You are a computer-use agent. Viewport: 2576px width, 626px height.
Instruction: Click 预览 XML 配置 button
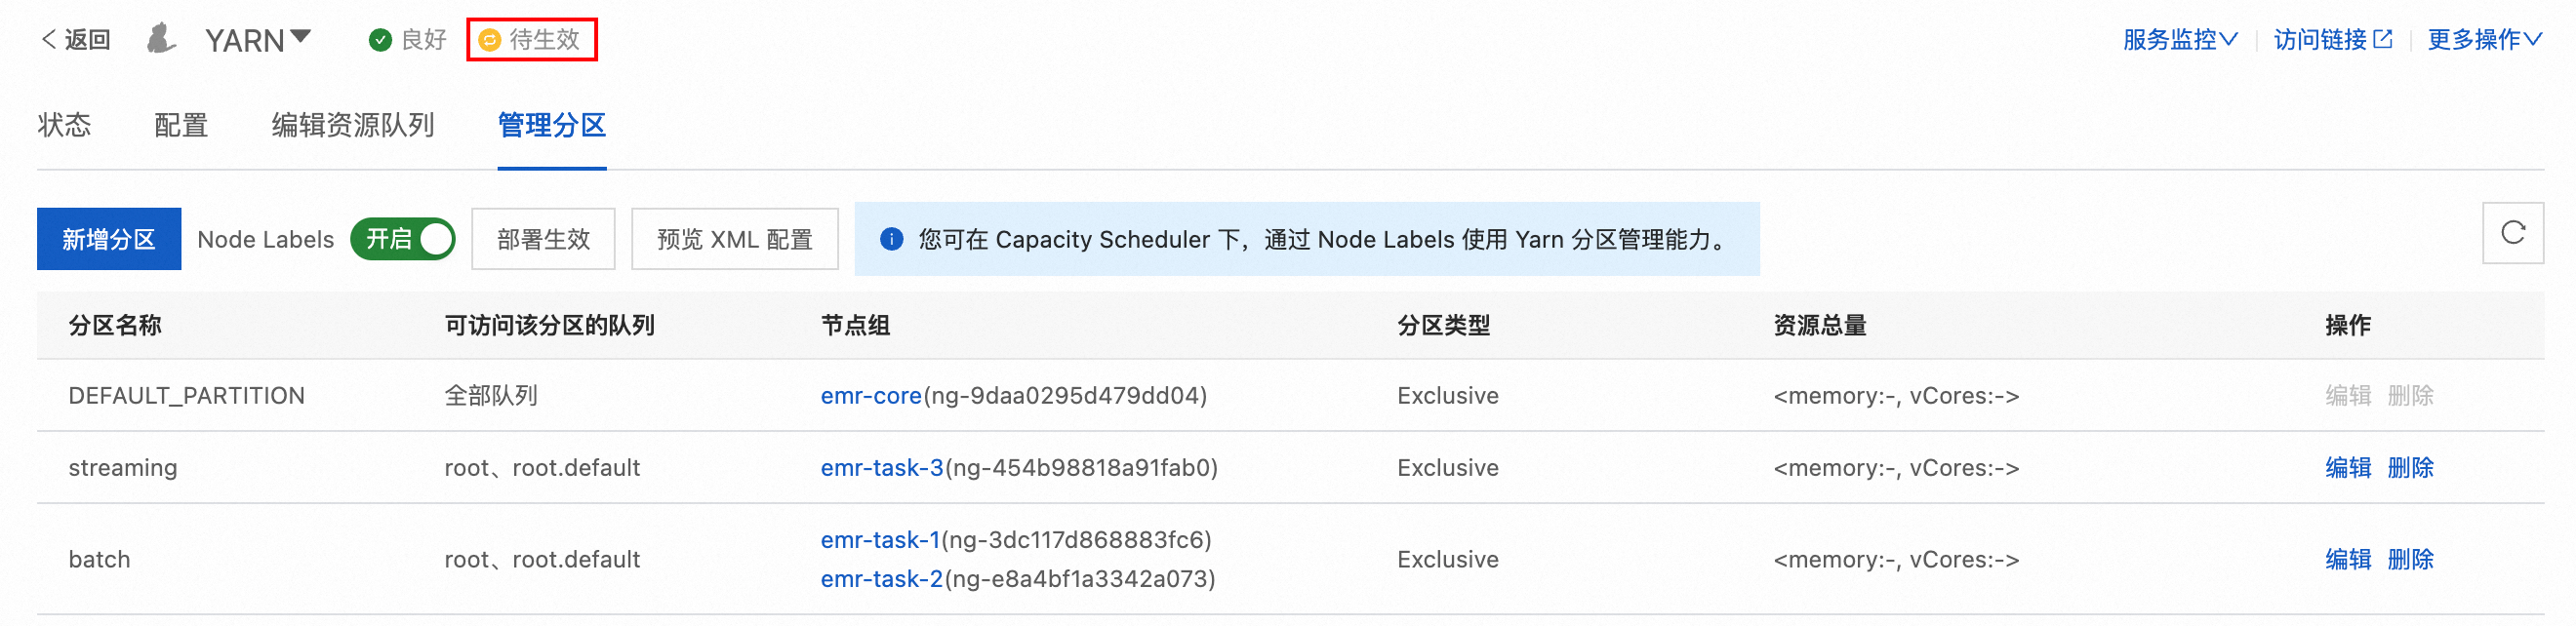pos(734,239)
